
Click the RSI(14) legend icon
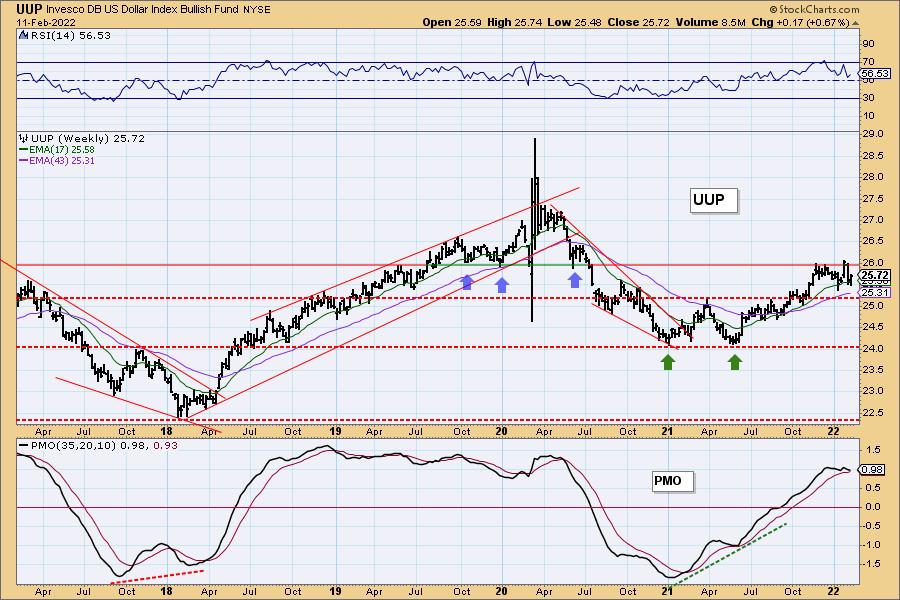(24, 35)
